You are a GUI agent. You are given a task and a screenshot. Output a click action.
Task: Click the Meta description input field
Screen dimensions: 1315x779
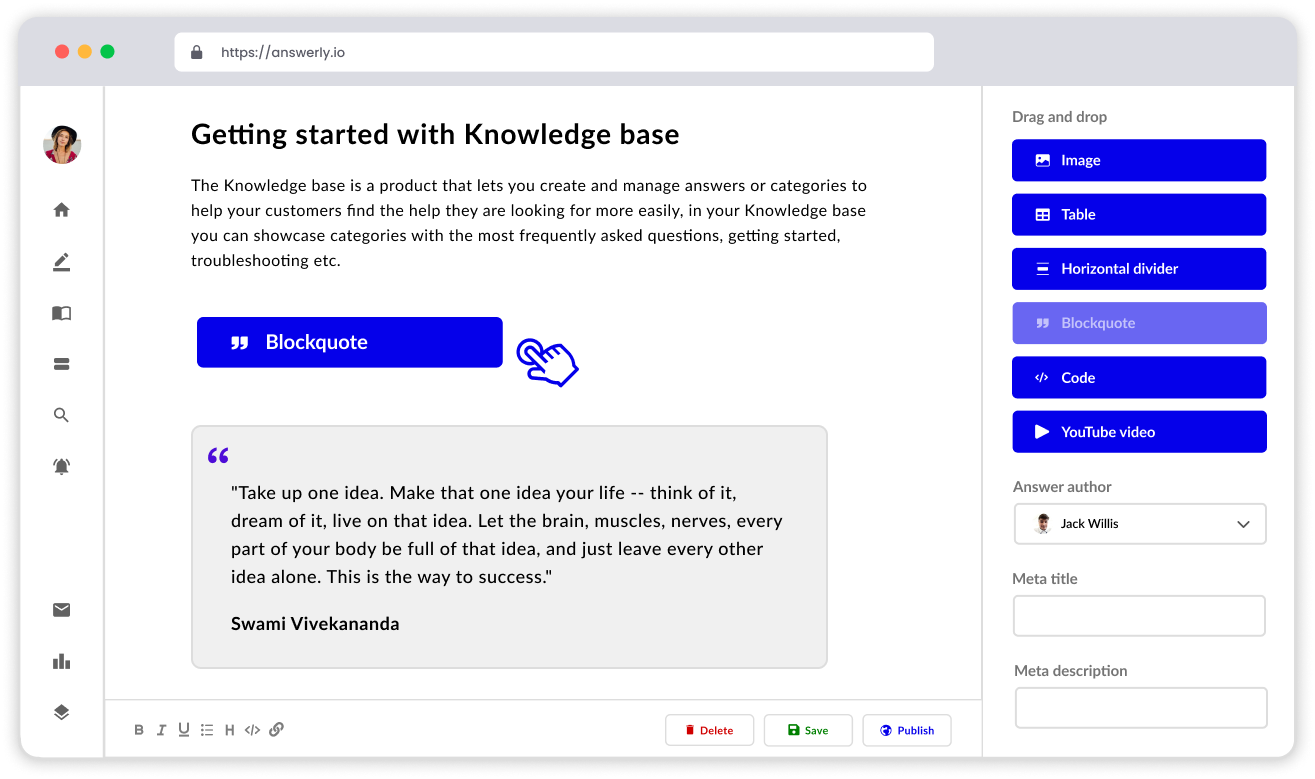coord(1141,708)
